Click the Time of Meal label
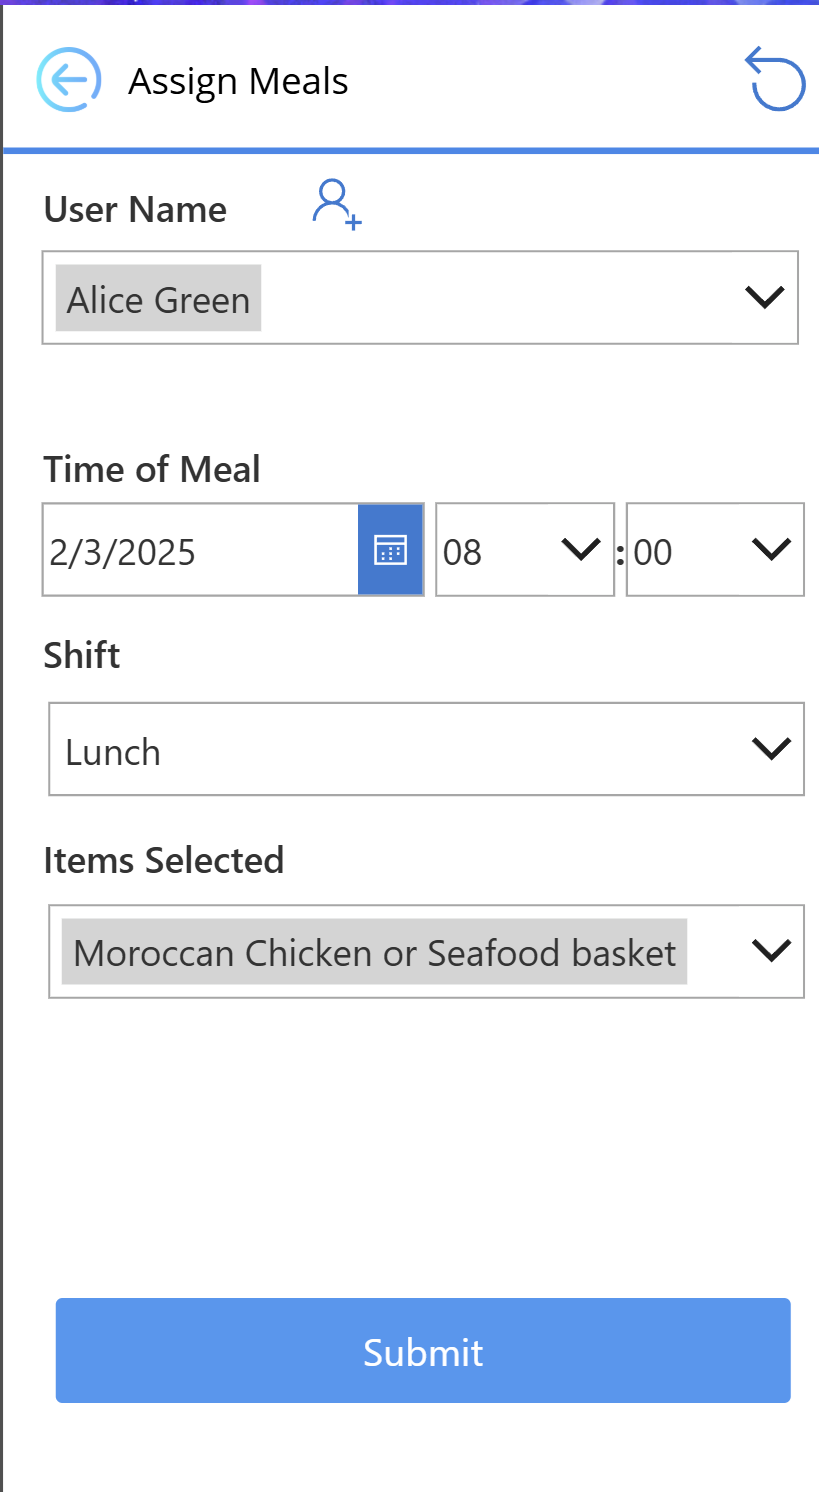Image resolution: width=819 pixels, height=1492 pixels. pos(152,469)
